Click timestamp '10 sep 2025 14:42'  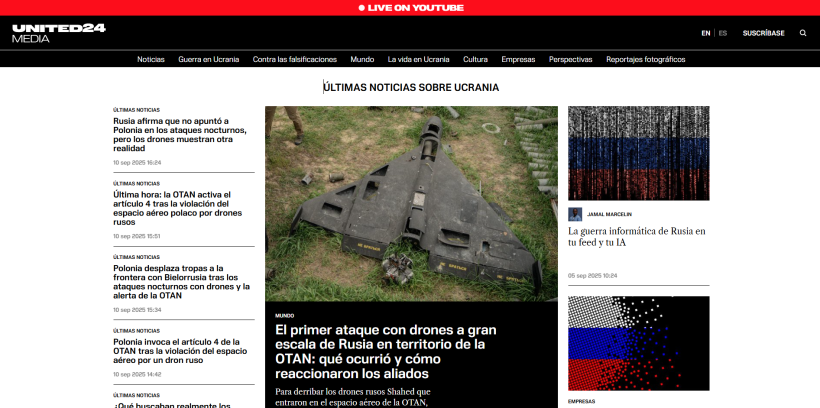[137, 375]
